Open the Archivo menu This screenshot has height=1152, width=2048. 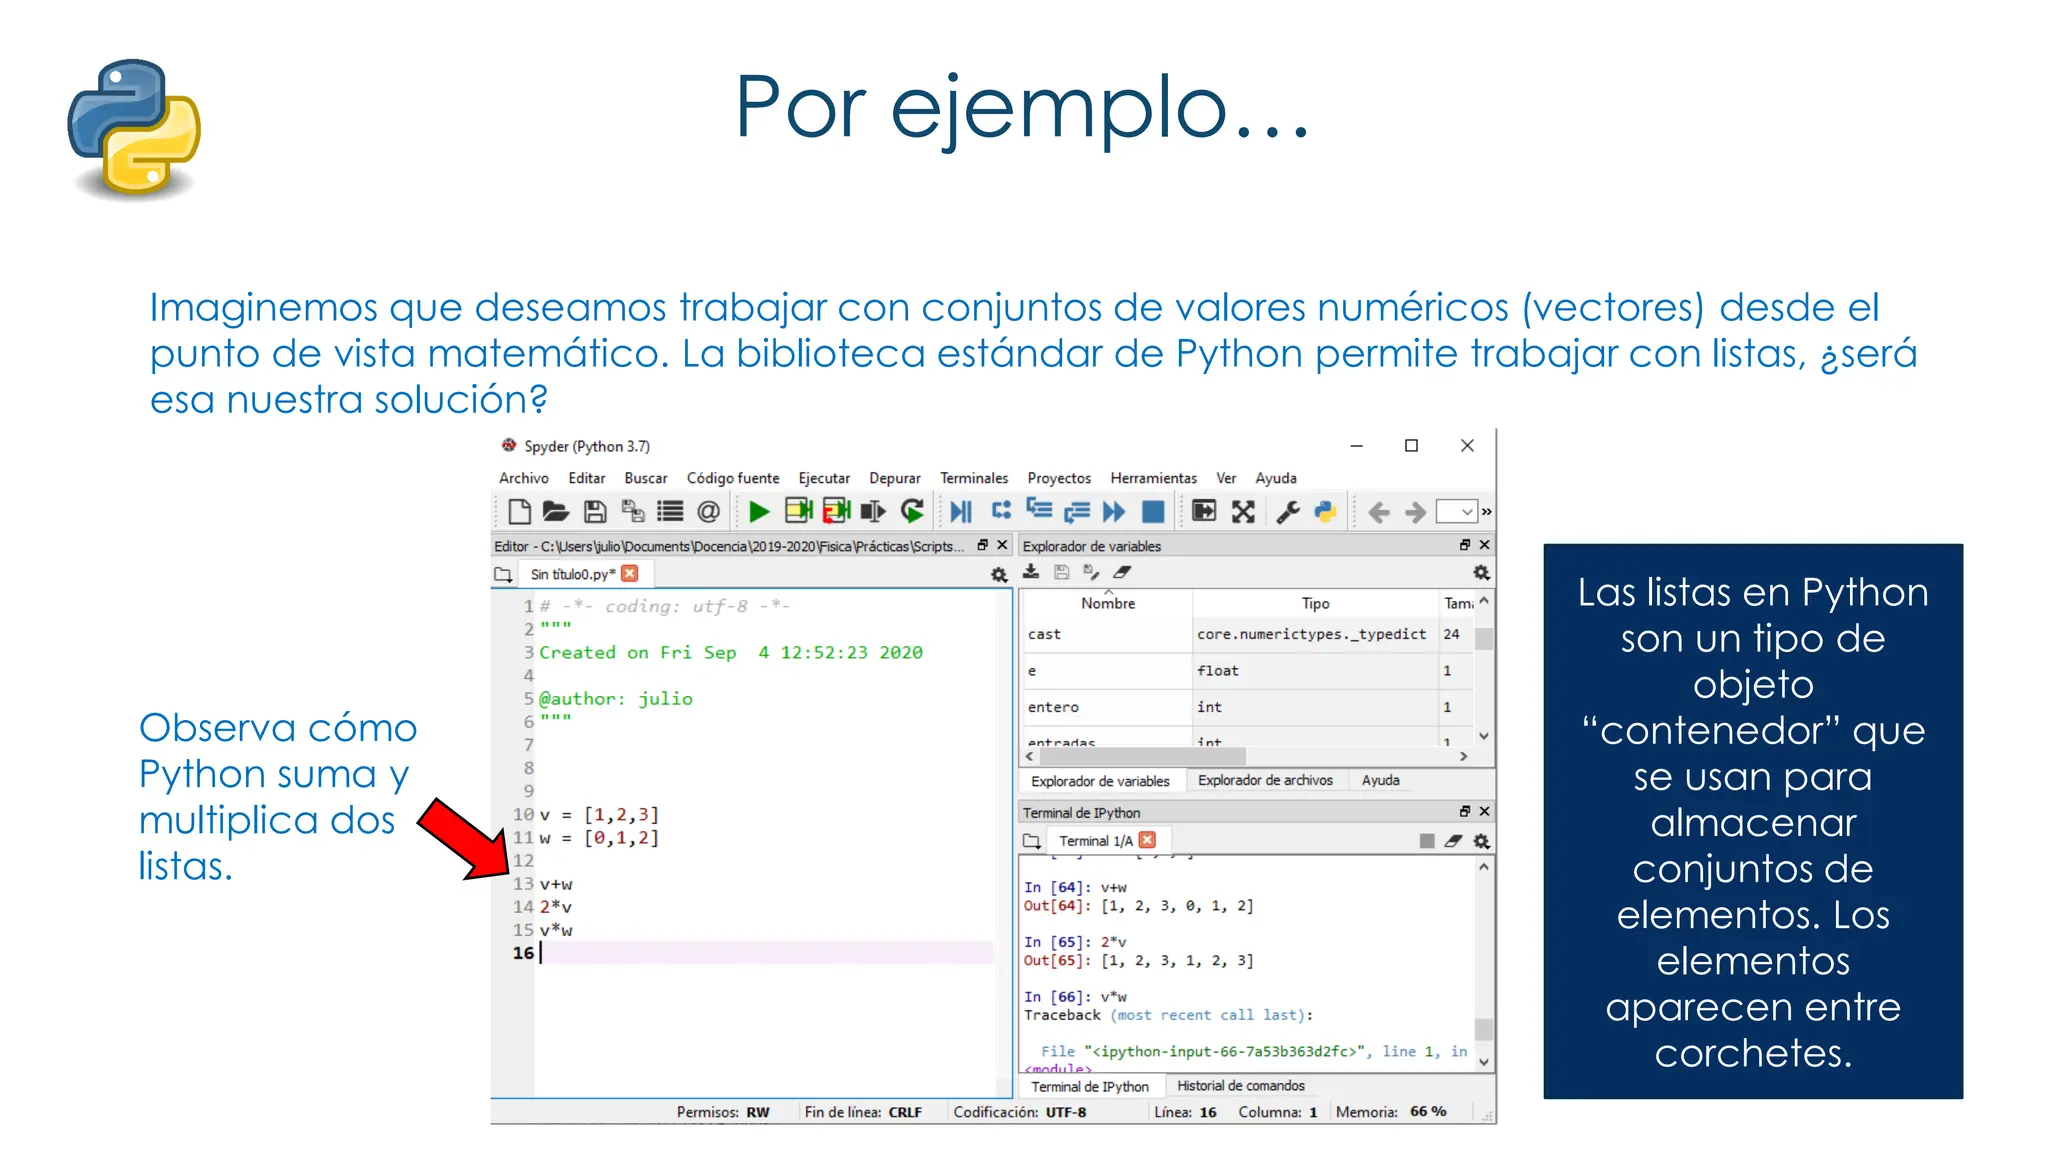(524, 478)
